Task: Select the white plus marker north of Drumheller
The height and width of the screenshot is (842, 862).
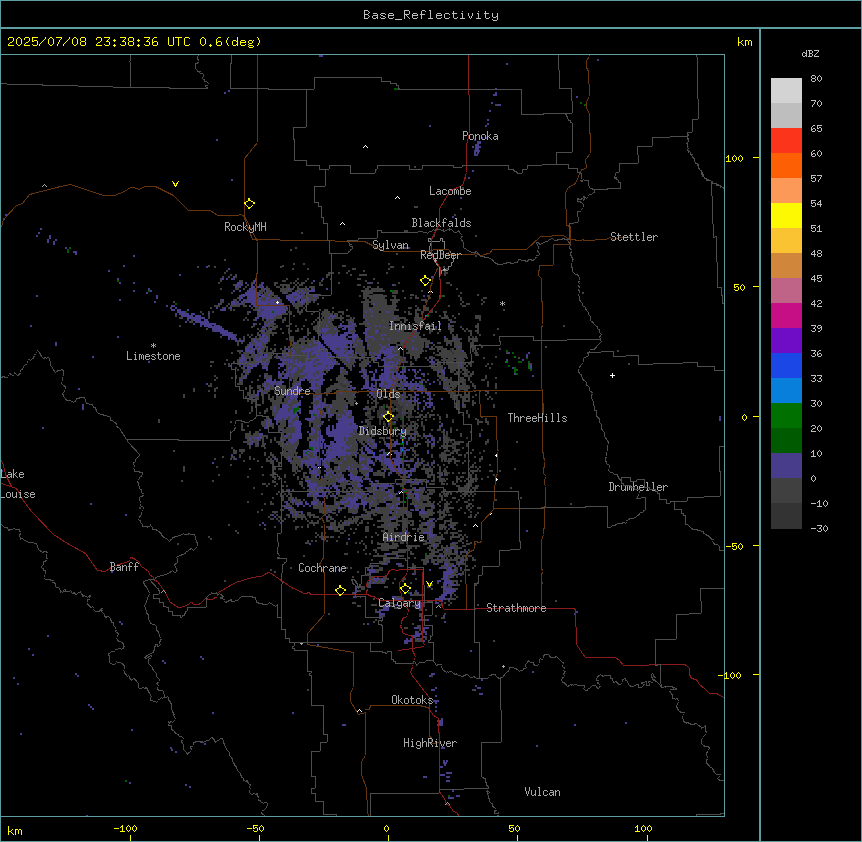Action: [612, 375]
